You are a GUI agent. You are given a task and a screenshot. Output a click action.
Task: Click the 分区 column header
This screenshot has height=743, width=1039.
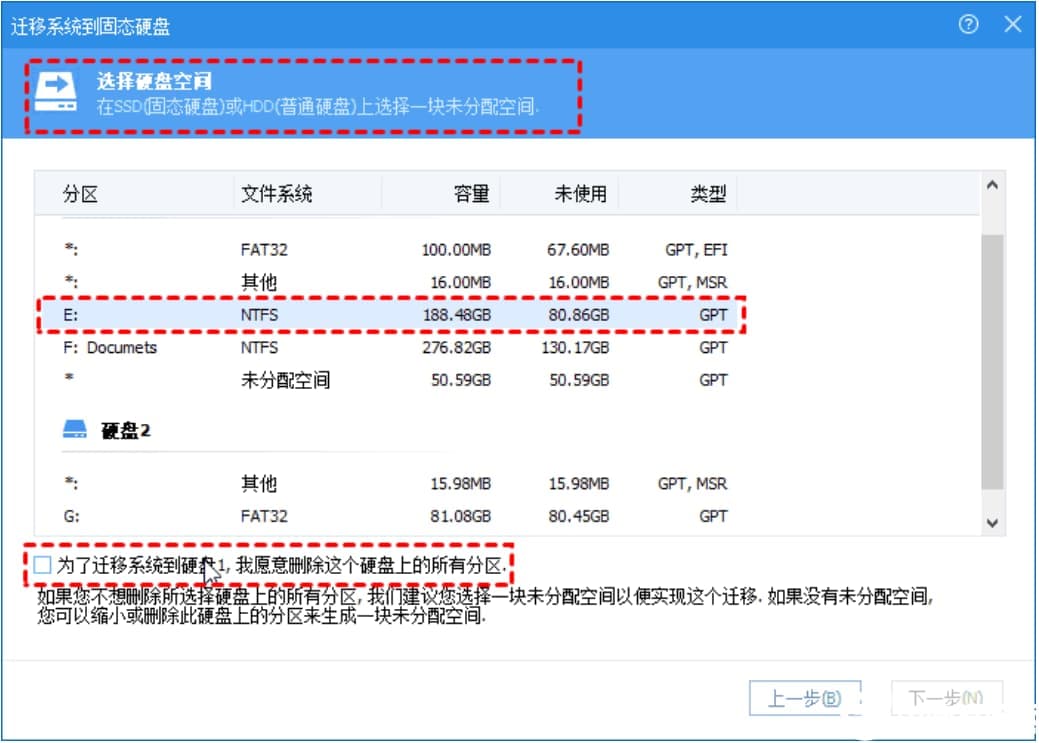click(80, 194)
